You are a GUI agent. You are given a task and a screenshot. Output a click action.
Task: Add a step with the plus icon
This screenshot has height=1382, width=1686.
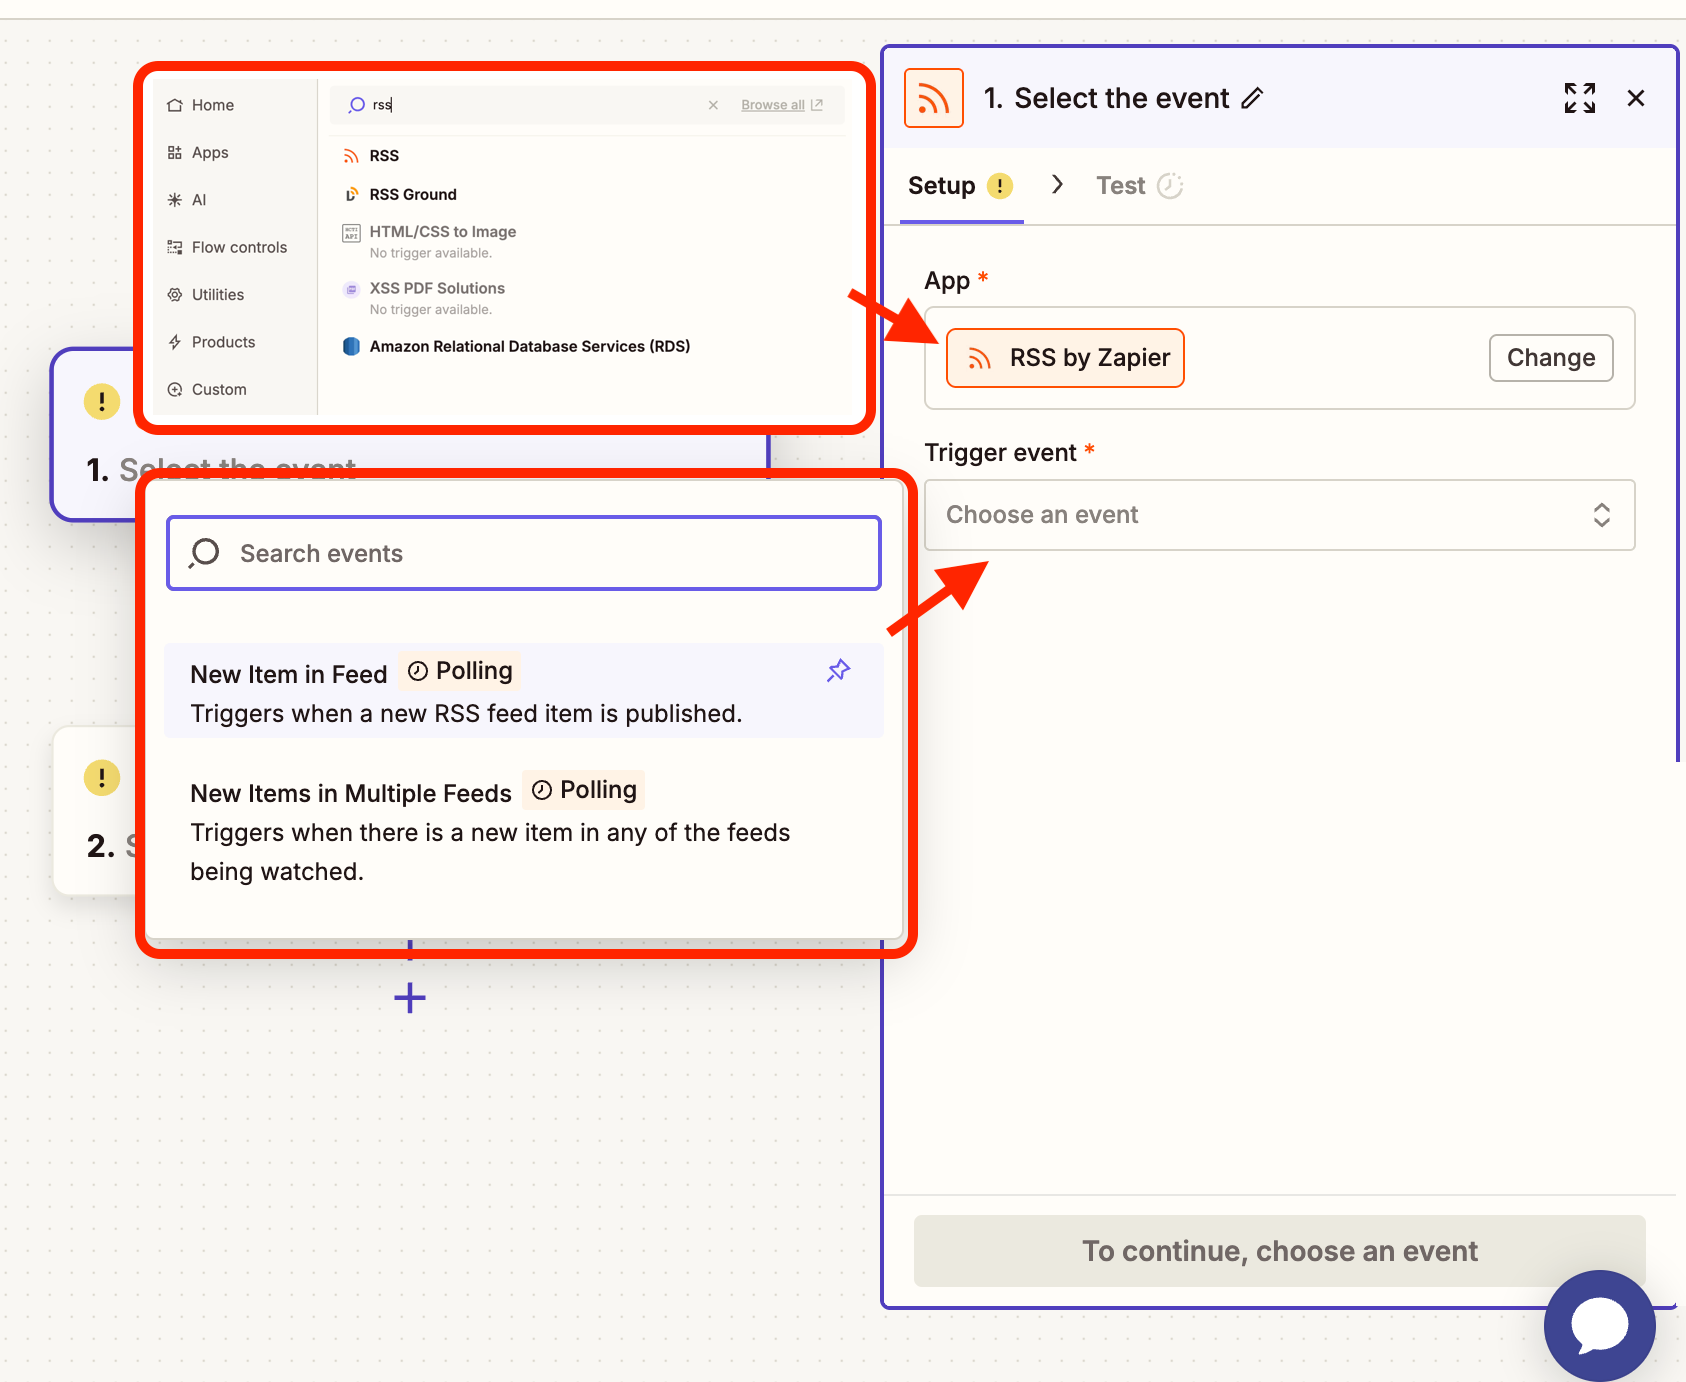(410, 997)
